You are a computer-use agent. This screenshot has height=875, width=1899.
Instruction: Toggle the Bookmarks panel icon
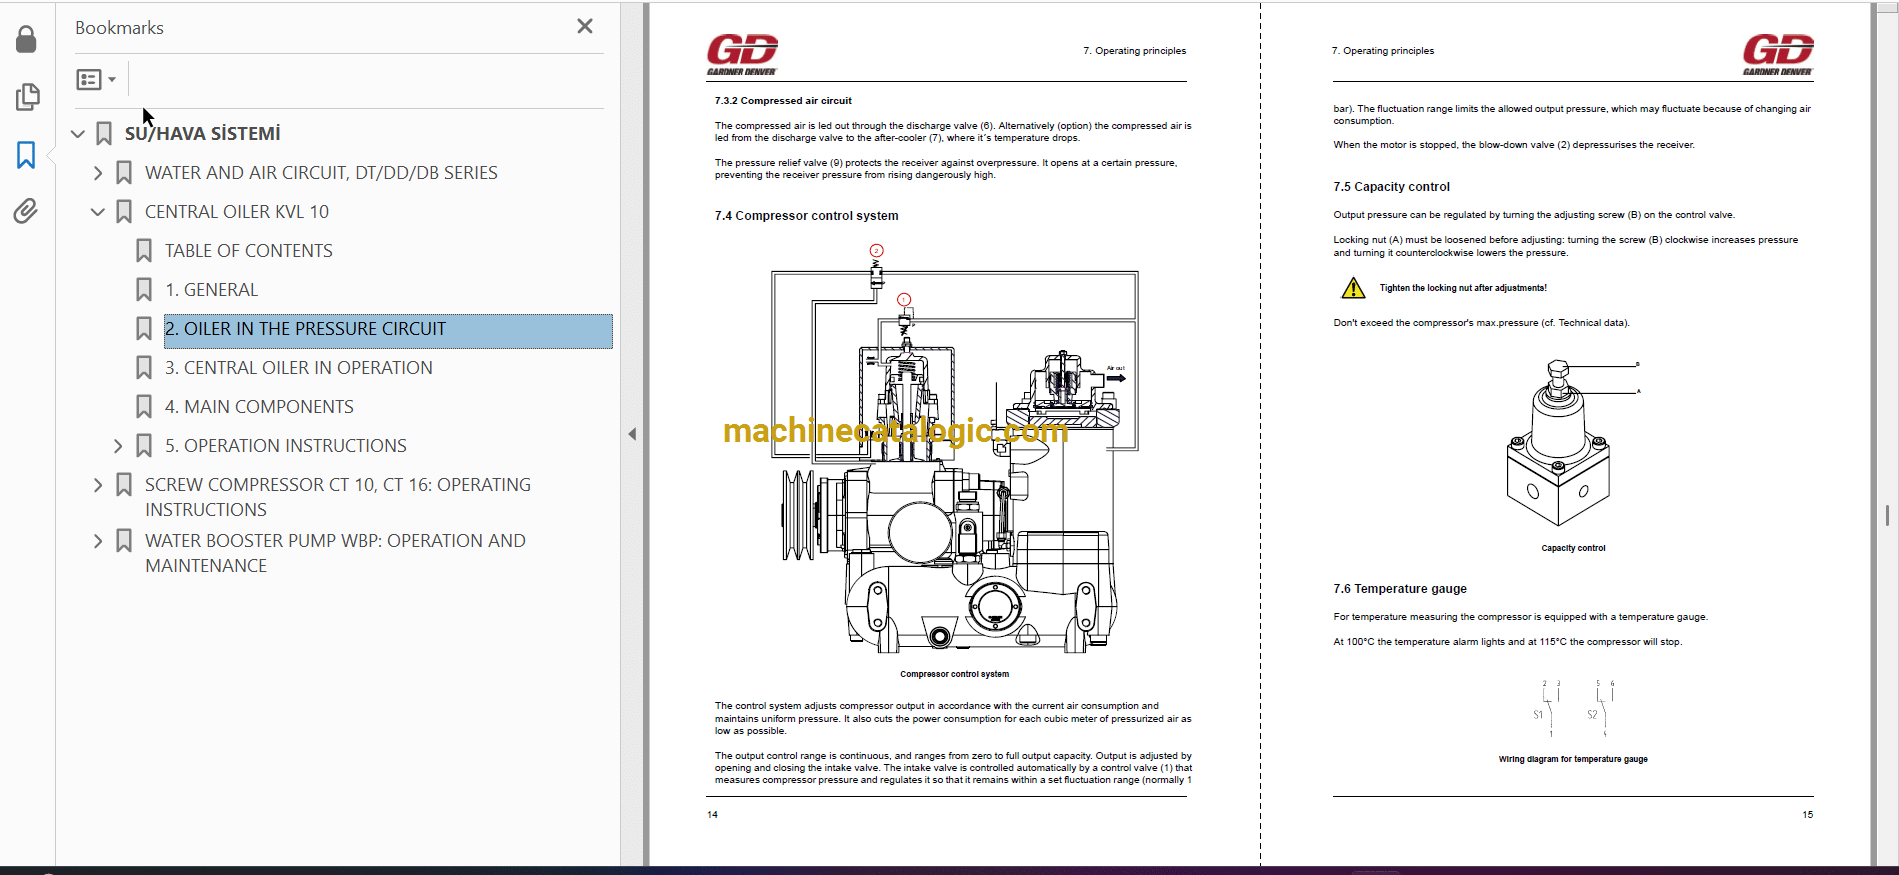[x=26, y=155]
